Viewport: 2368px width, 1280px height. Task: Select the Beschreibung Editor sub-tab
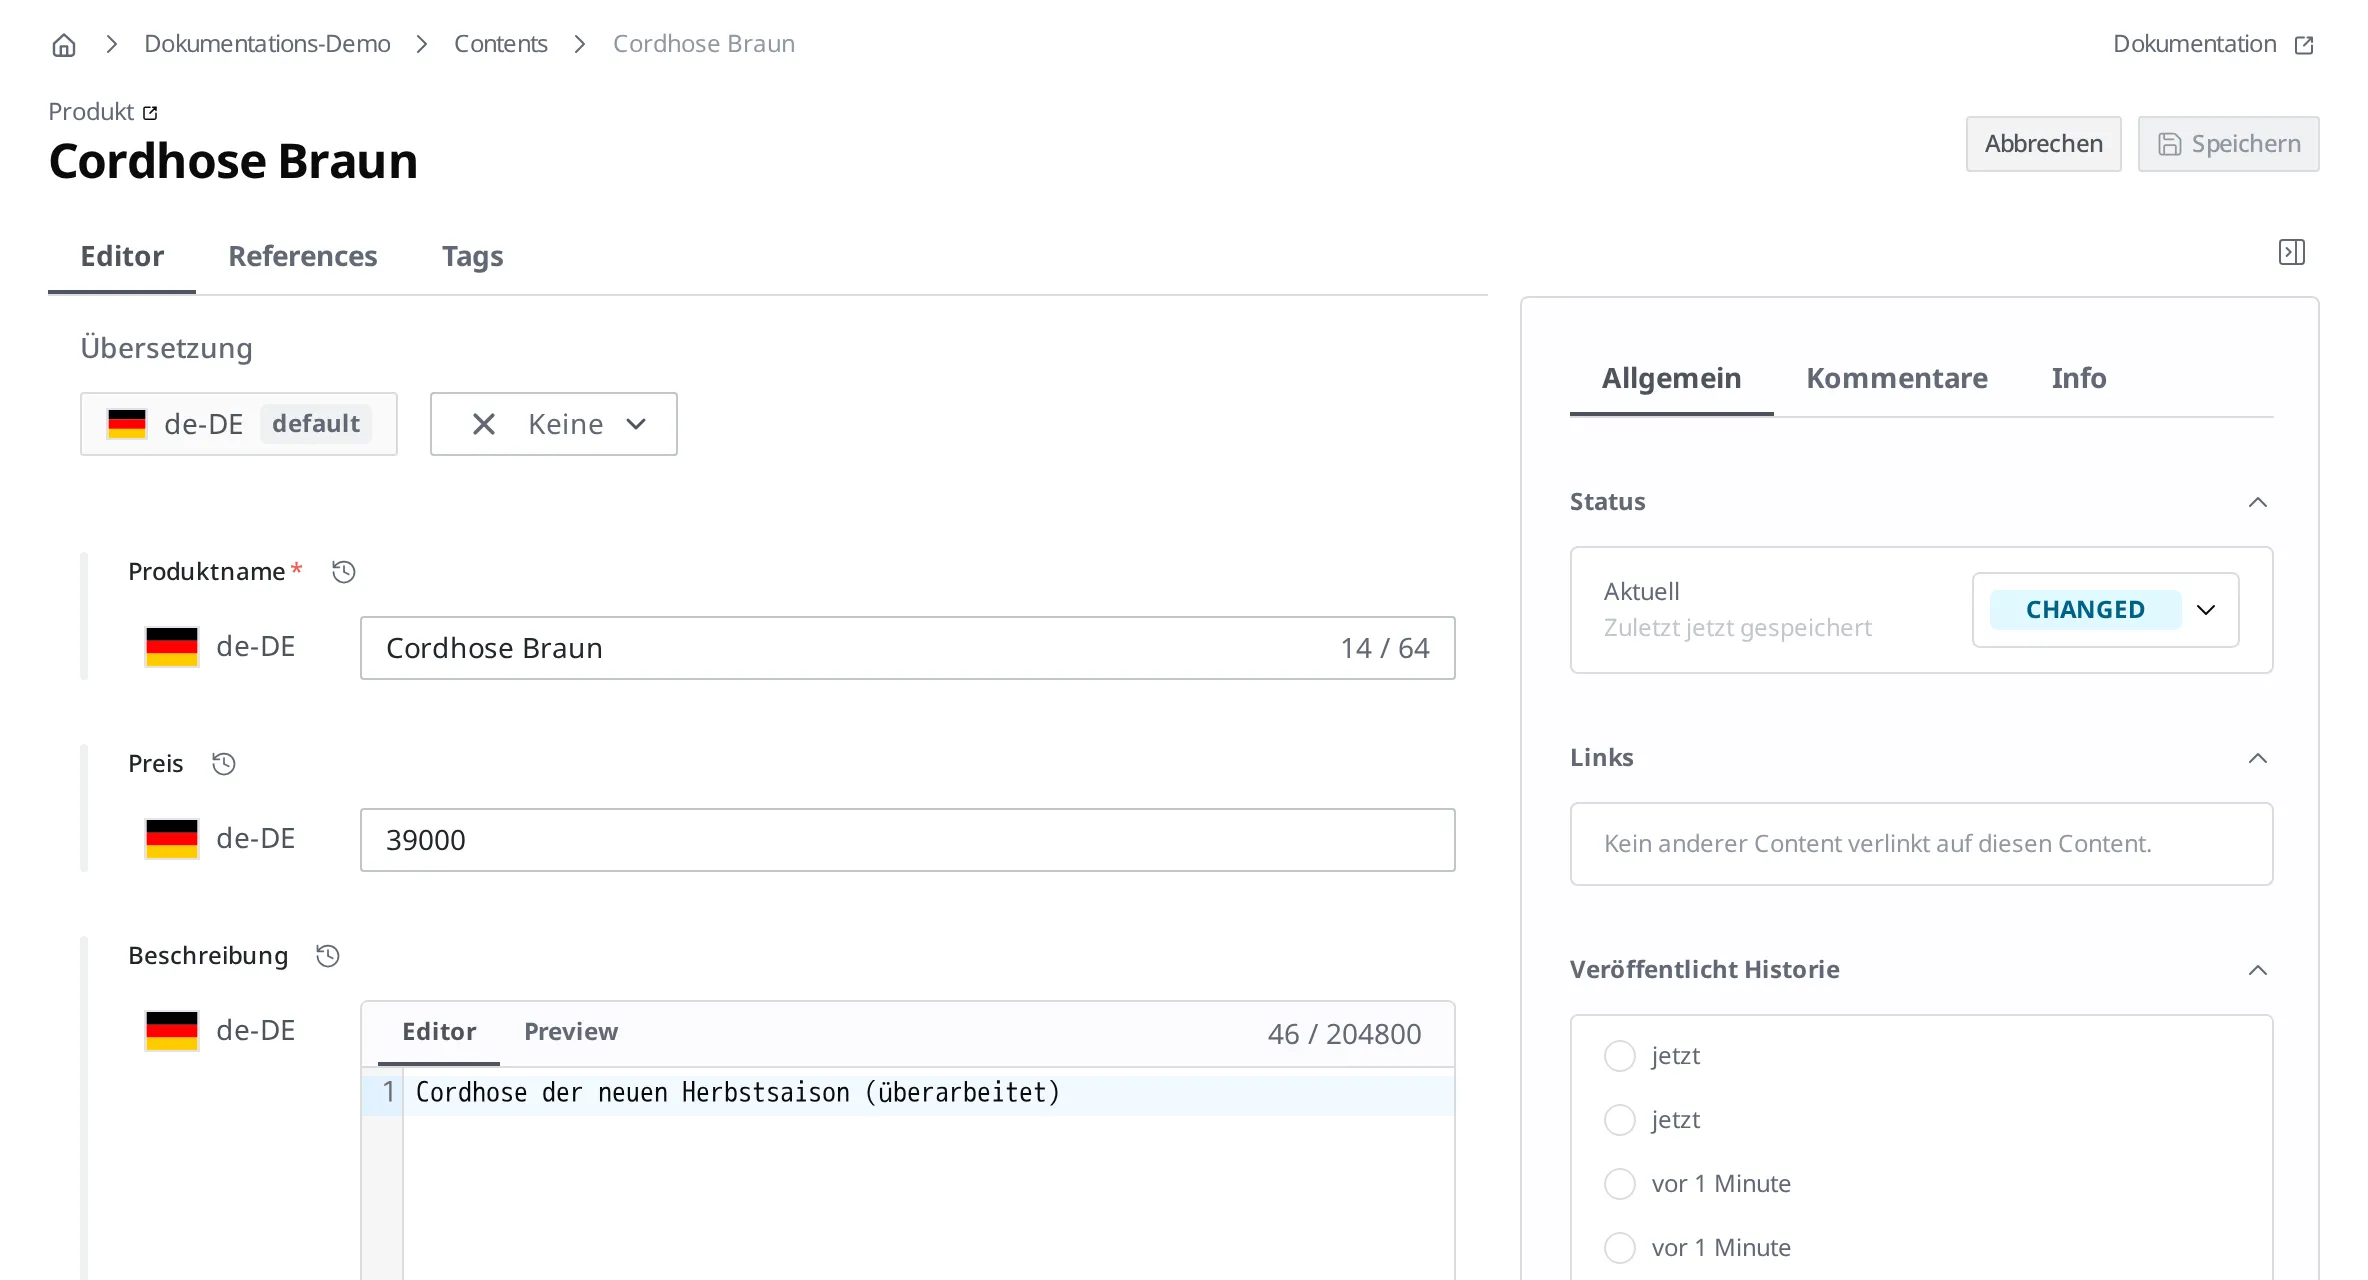tap(439, 1032)
